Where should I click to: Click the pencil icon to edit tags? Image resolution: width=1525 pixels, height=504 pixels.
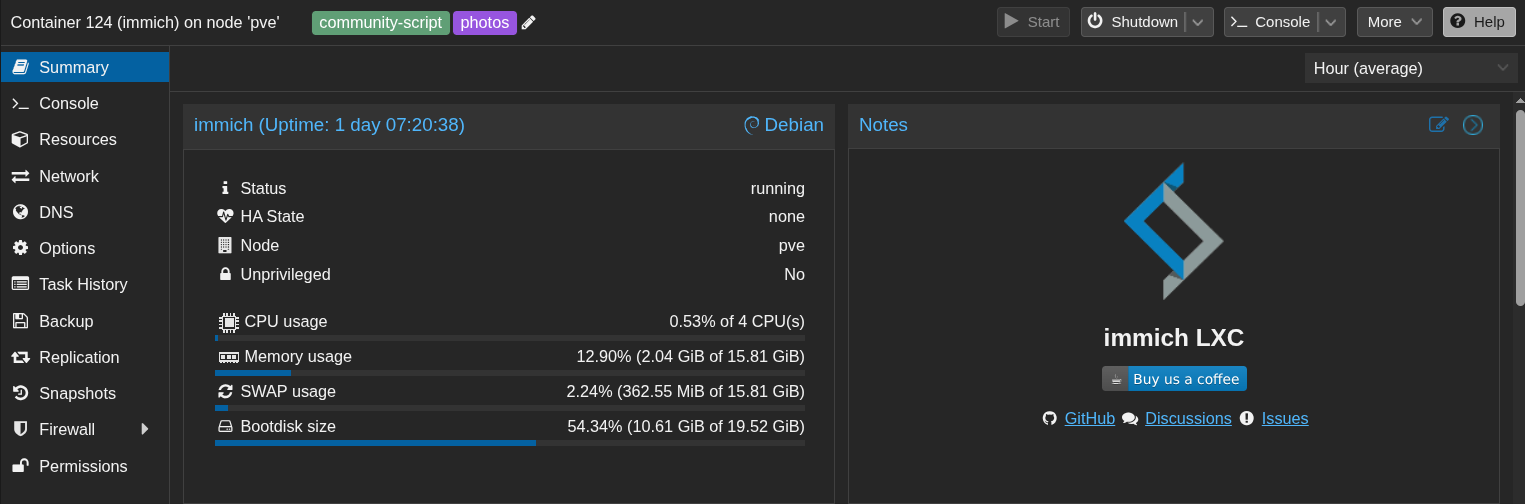tap(529, 23)
